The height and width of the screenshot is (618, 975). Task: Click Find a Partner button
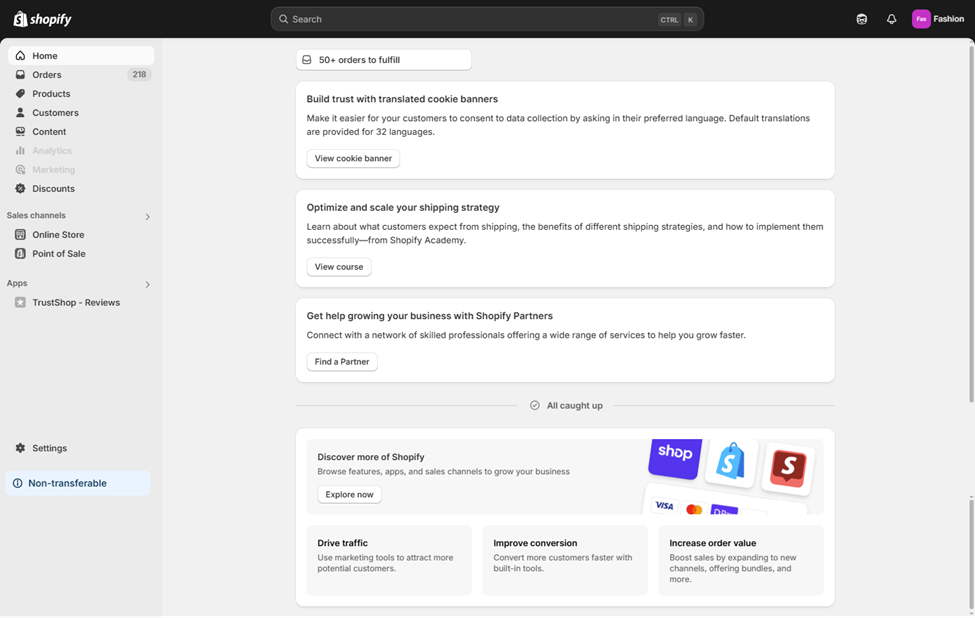(x=342, y=361)
